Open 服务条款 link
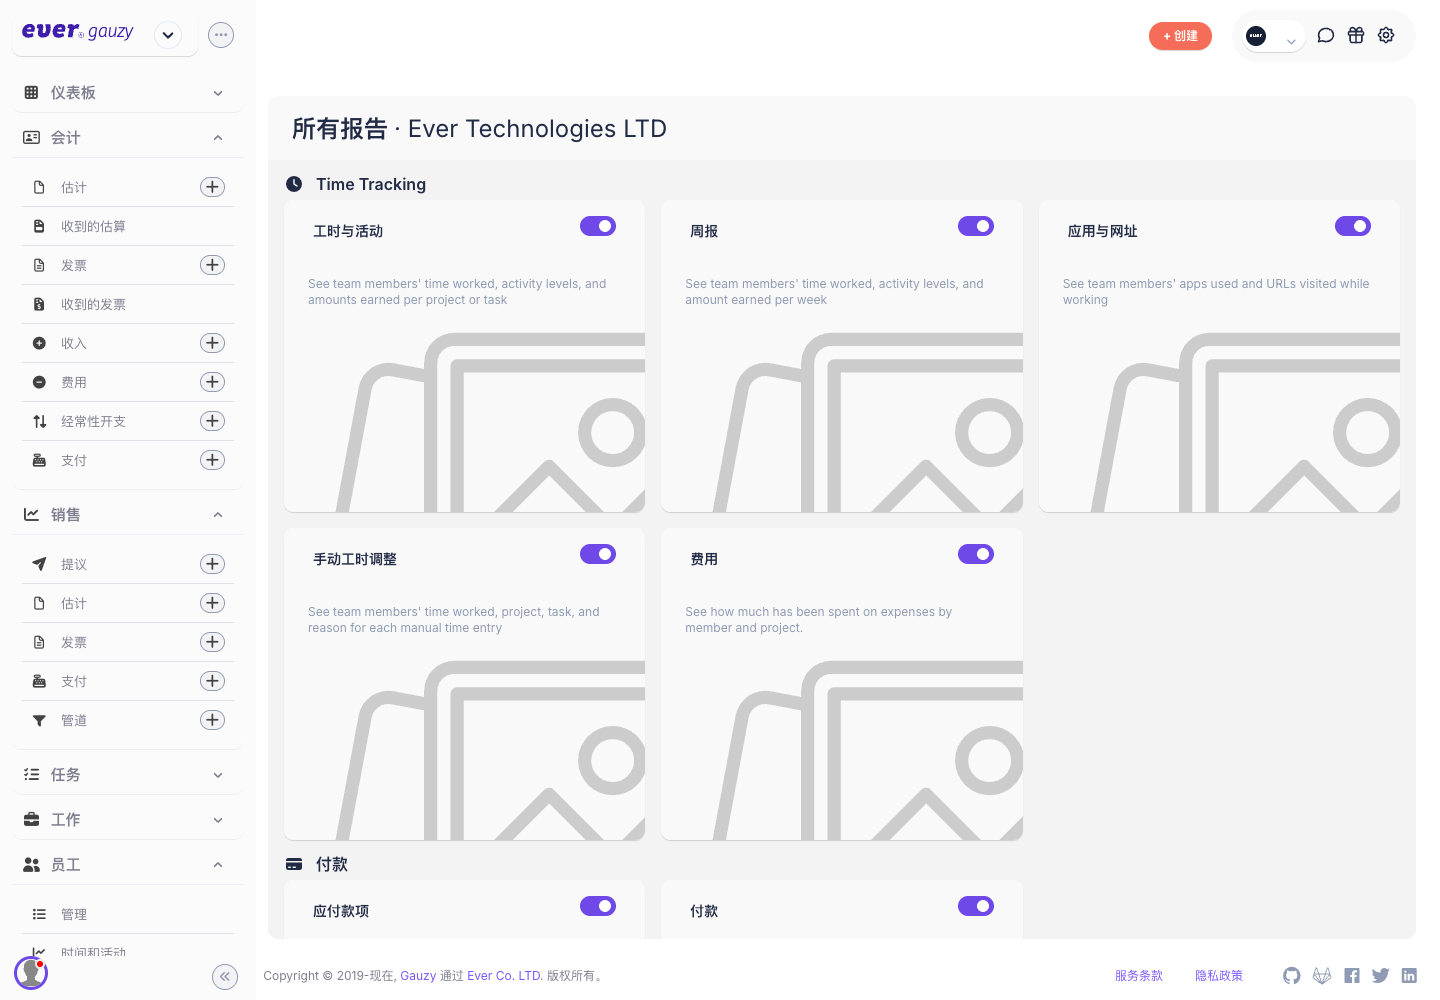1440x1000 pixels. point(1139,976)
